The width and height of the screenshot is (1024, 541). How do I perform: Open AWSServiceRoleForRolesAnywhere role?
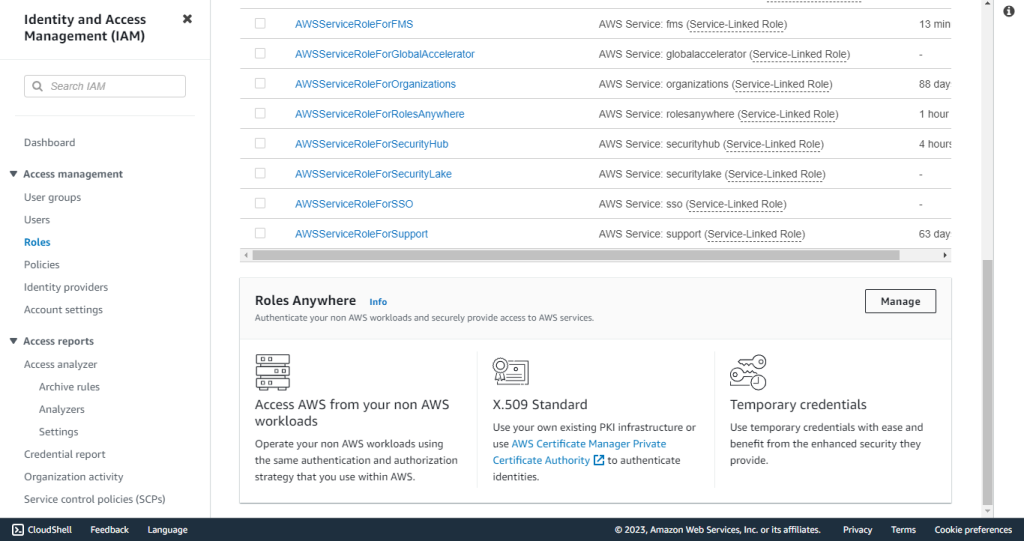379,114
